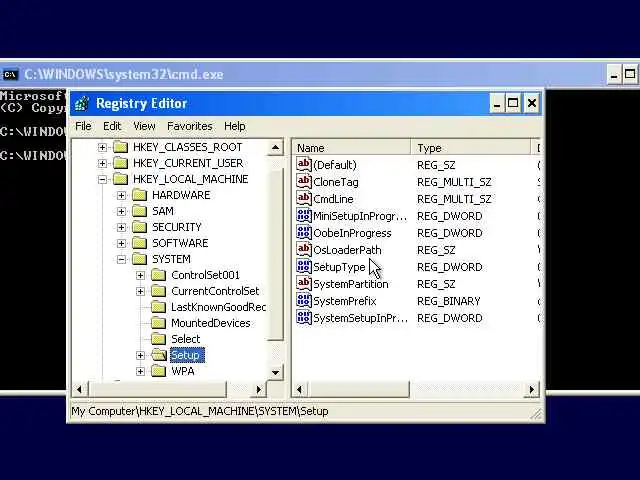The height and width of the screenshot is (480, 640).
Task: Select the CurrentControlSet folder icon
Action: pyautogui.click(x=158, y=291)
